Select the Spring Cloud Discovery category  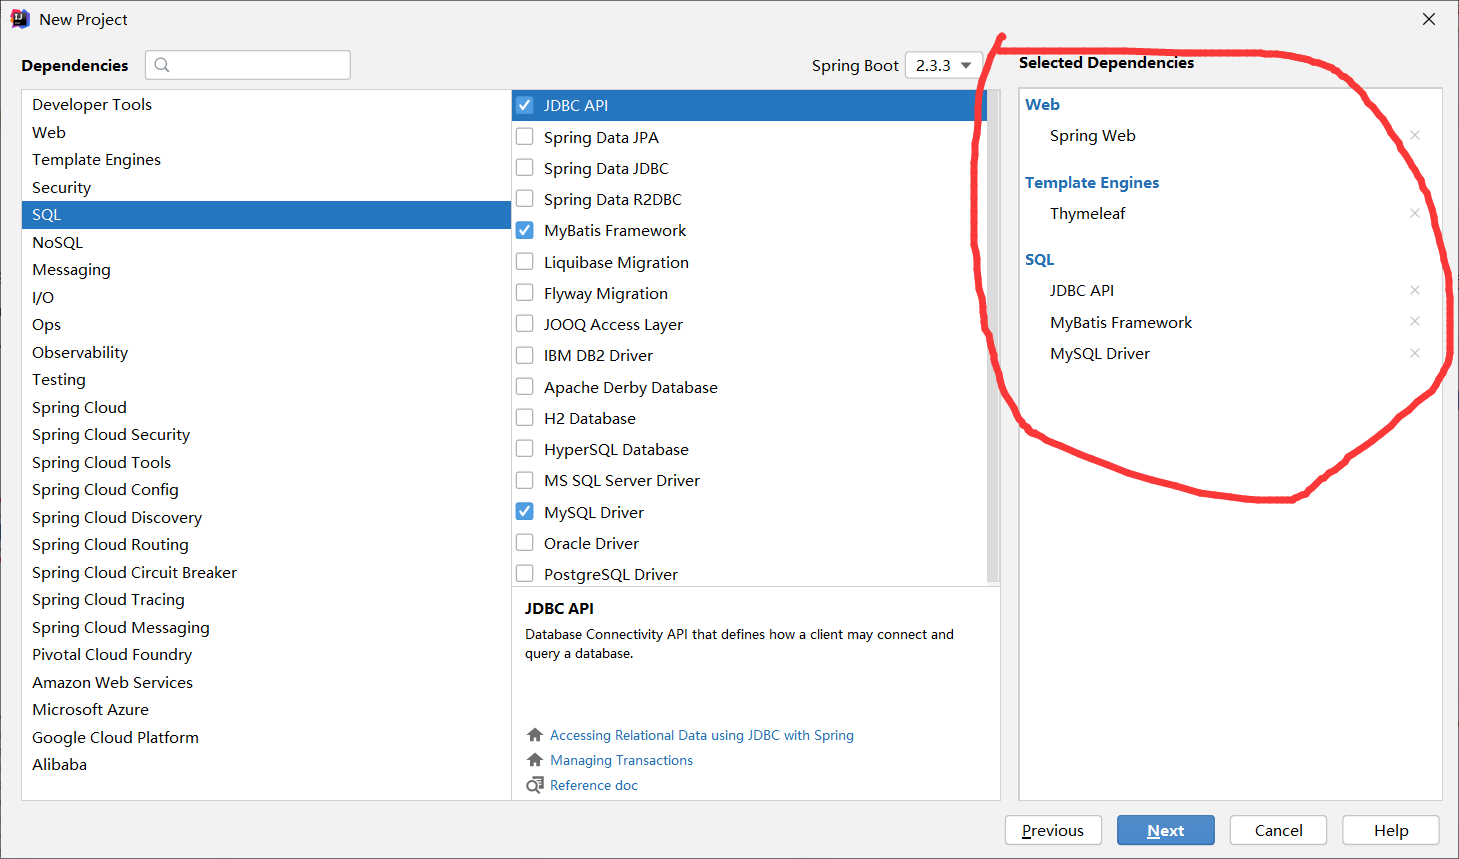tap(266, 517)
